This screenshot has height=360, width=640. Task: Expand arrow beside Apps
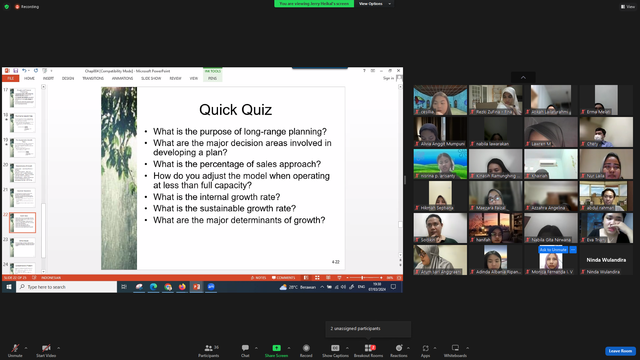tap(435, 348)
